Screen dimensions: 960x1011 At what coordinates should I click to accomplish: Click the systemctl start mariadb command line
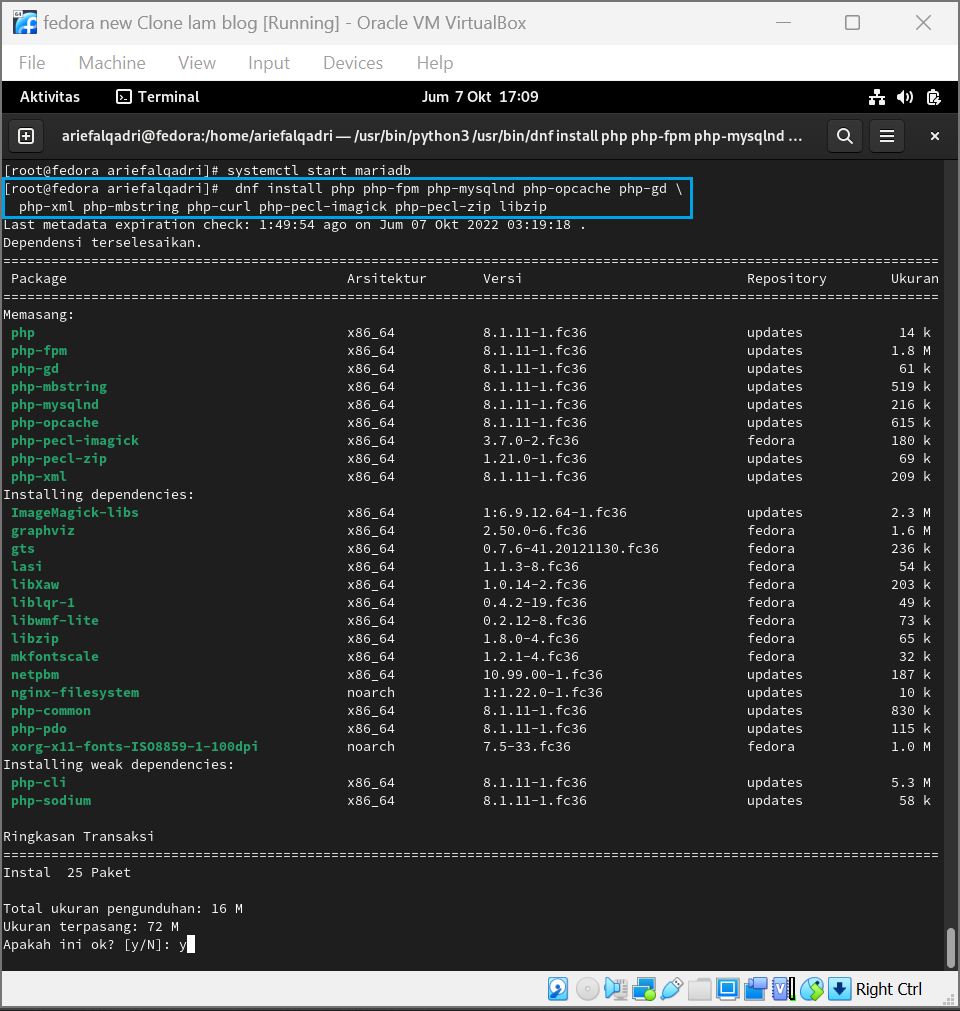(x=207, y=171)
